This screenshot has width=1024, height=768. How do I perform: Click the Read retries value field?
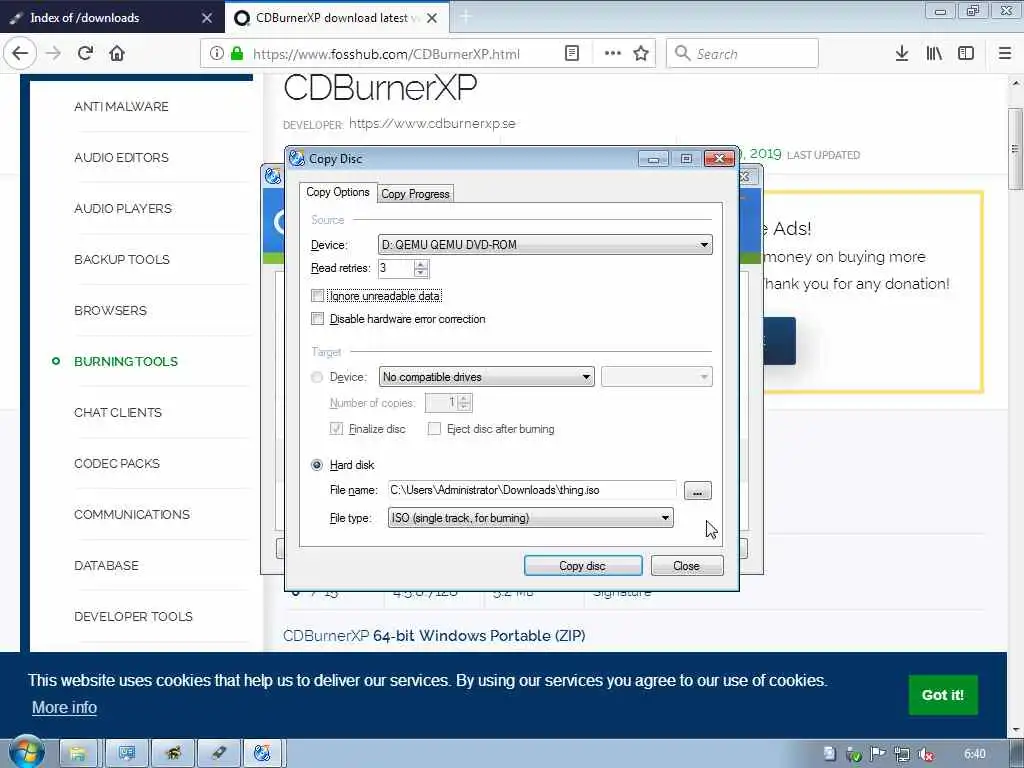(x=396, y=268)
